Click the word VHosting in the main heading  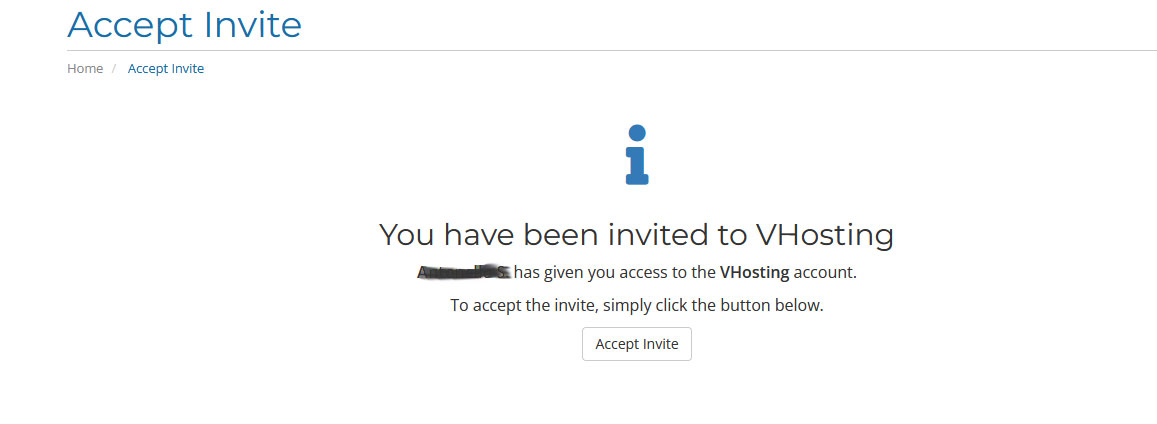[x=825, y=234]
